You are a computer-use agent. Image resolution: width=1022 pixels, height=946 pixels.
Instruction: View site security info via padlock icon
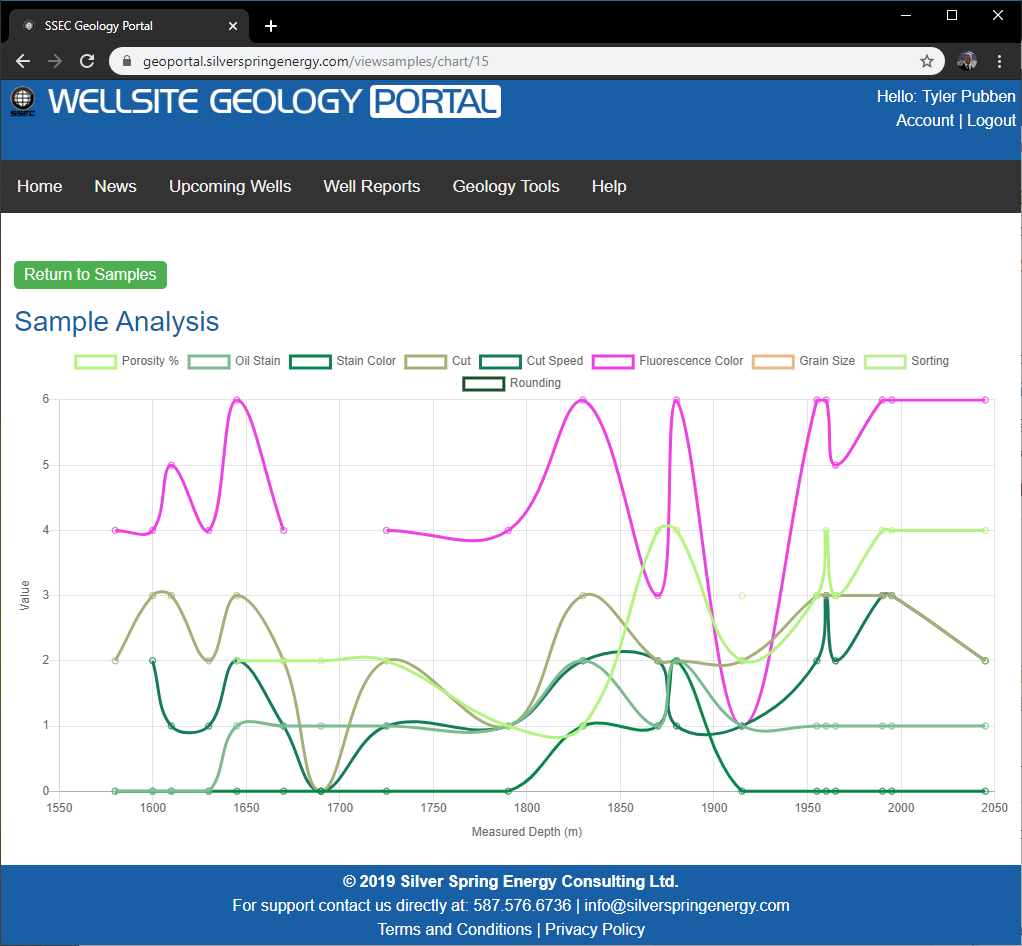[128, 61]
